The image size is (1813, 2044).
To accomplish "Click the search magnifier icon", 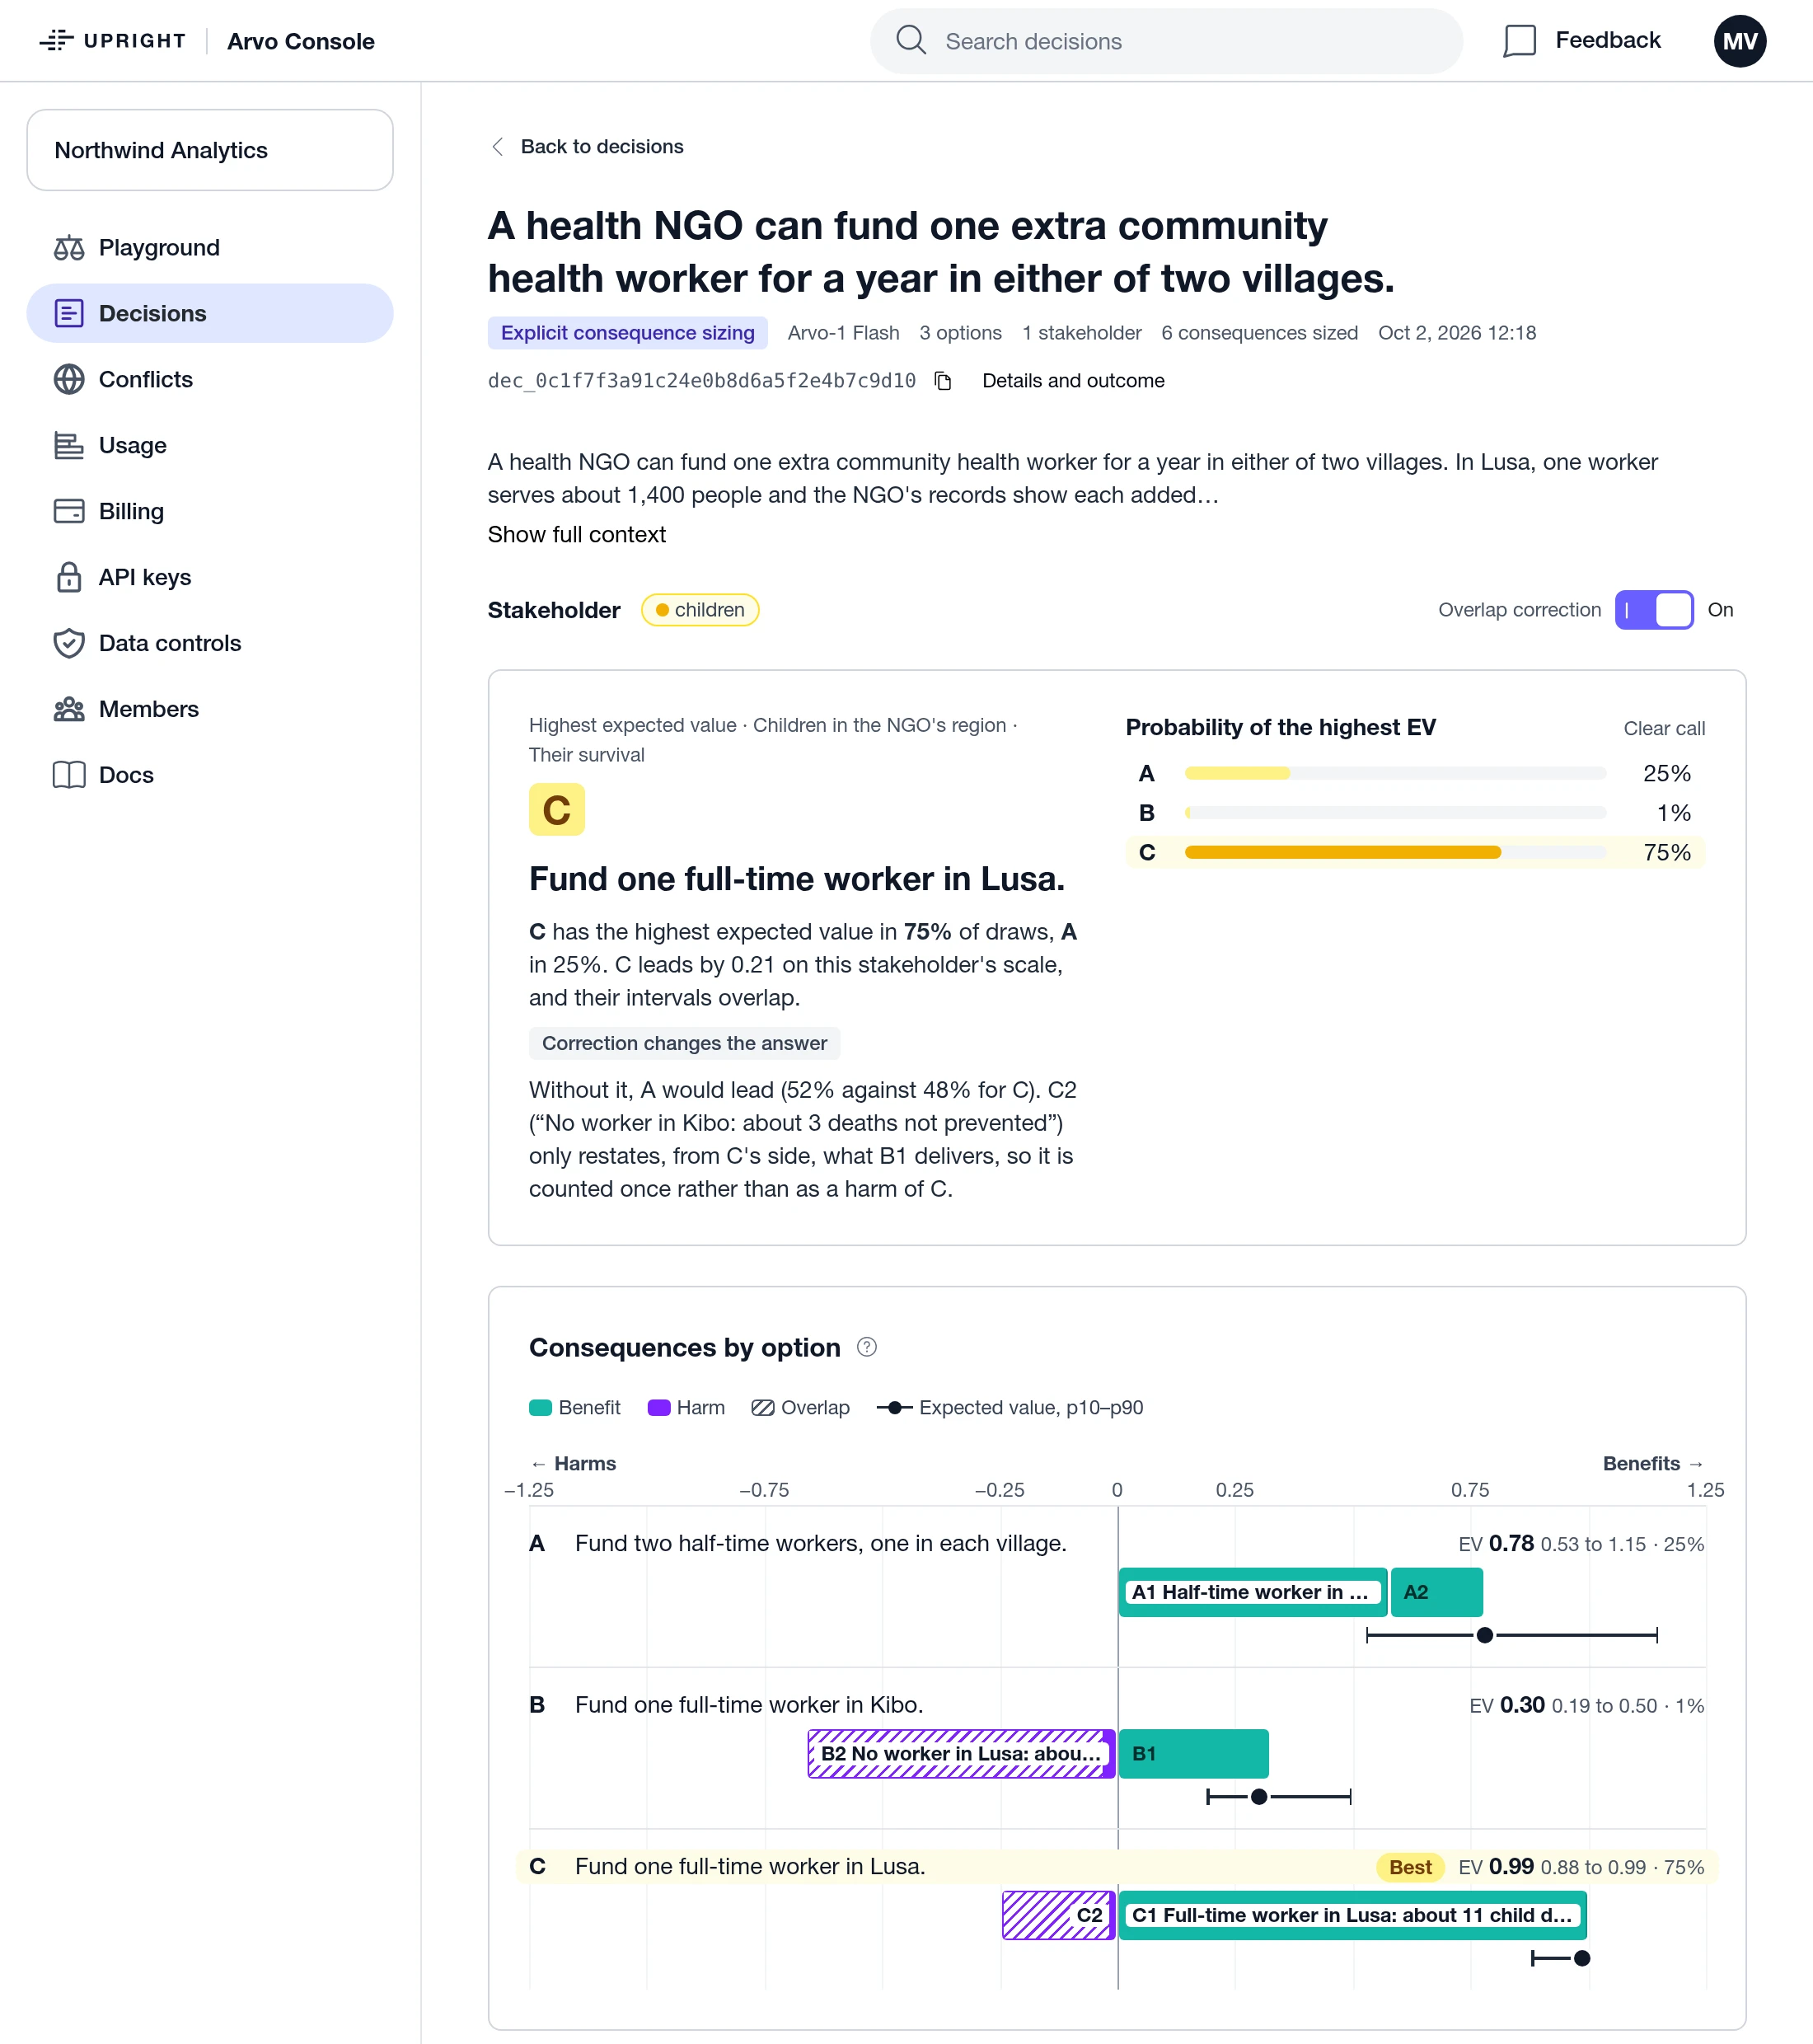I will click(x=910, y=40).
